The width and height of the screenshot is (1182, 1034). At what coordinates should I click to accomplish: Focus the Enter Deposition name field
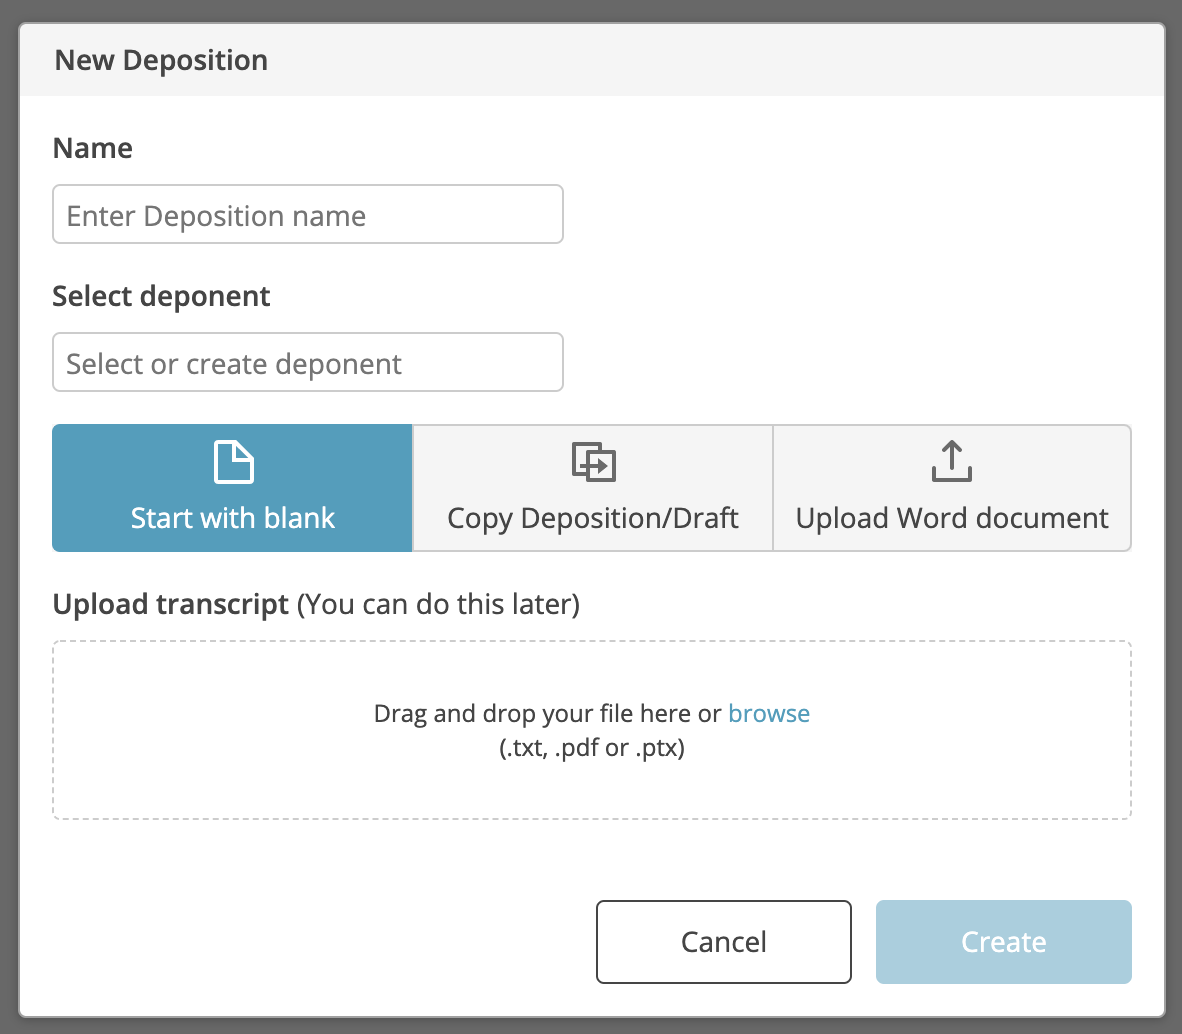coord(308,215)
